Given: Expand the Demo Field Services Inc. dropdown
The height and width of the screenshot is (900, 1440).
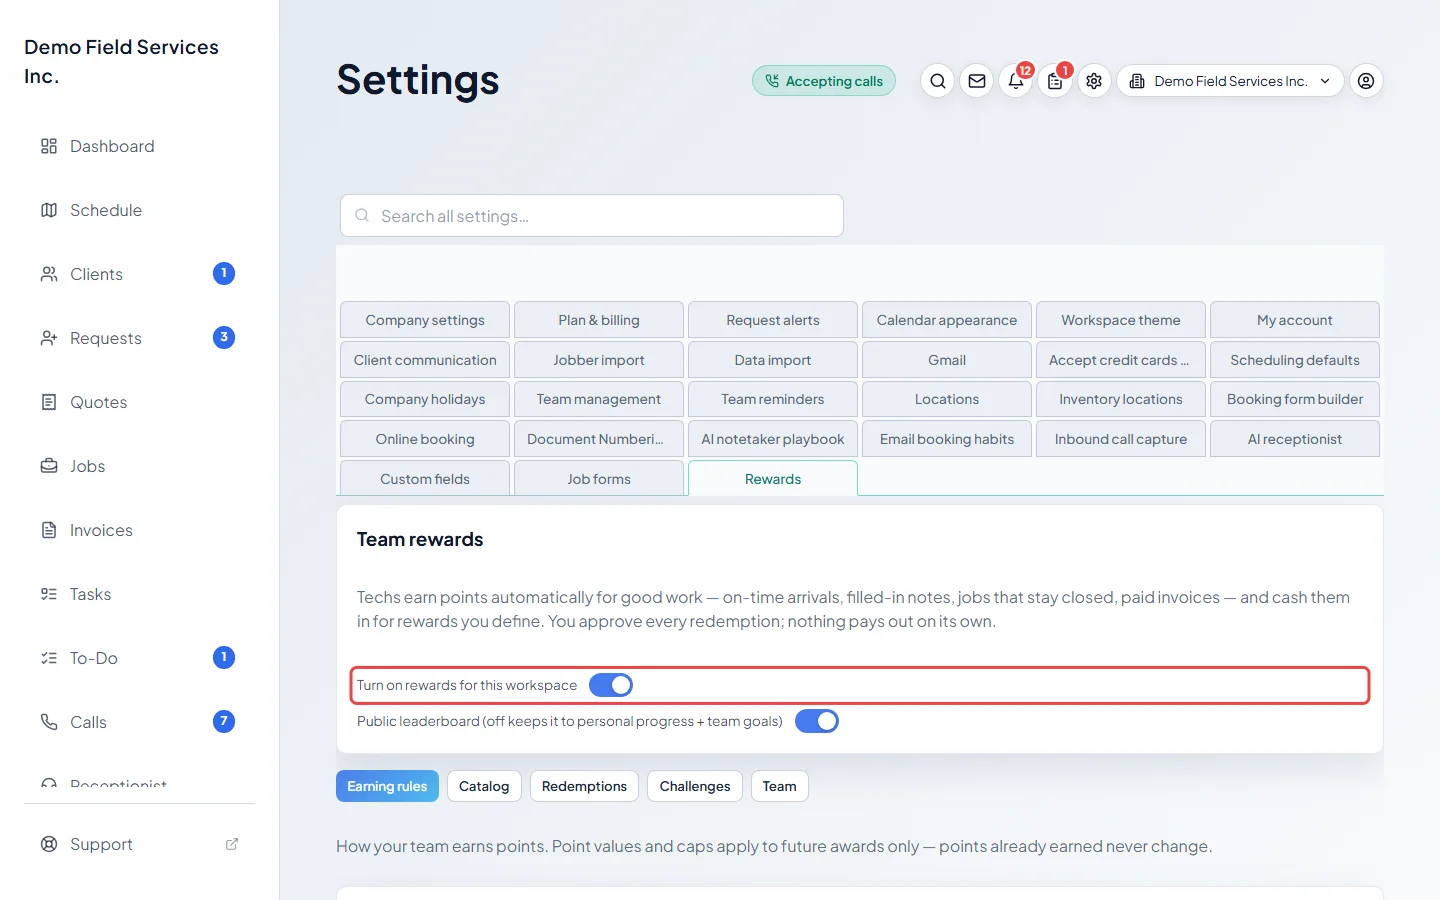Looking at the screenshot, I should point(1230,81).
